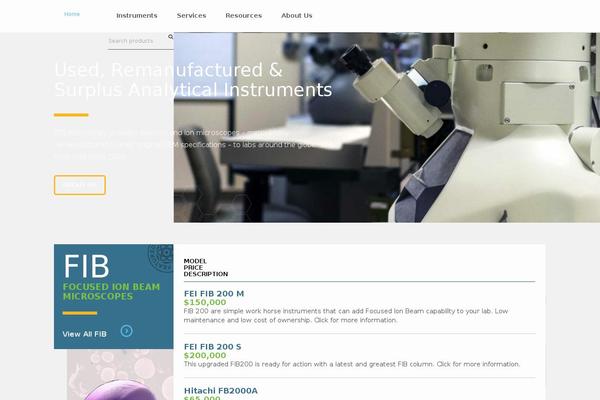Open the FEI FIB 200 M listing

[214, 294]
